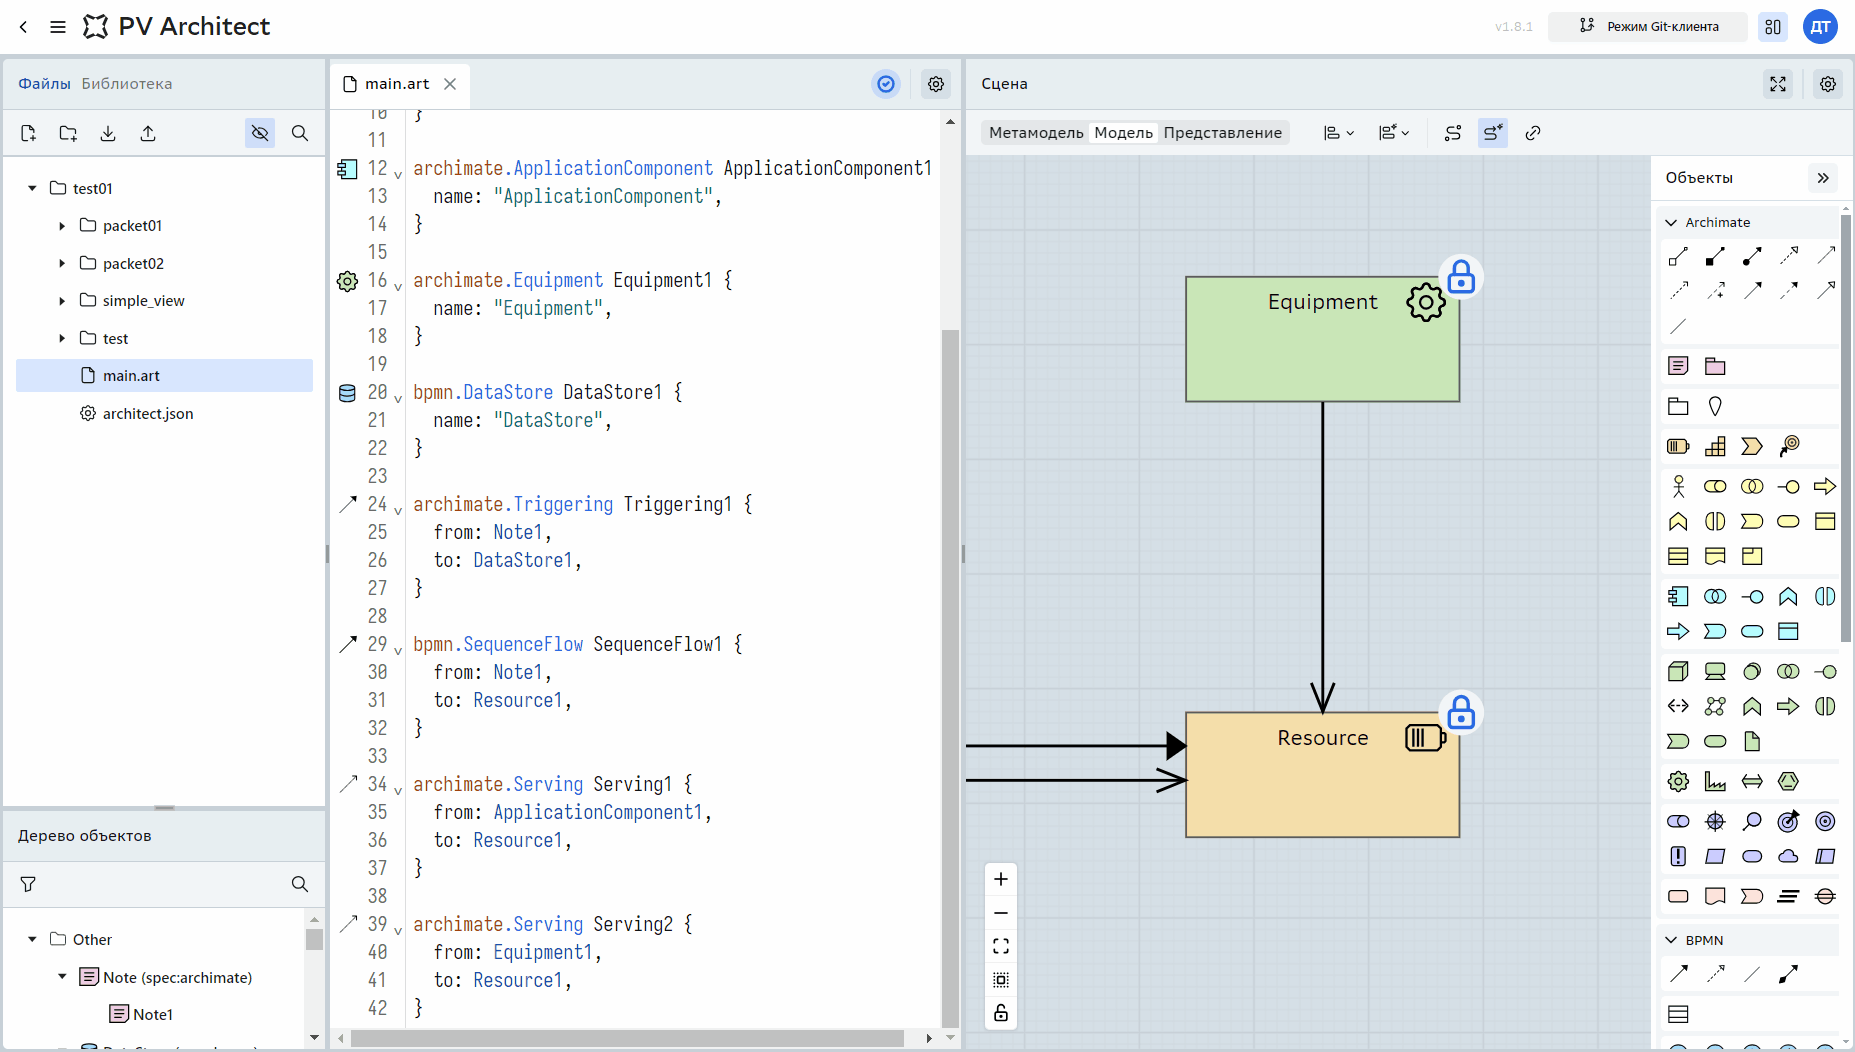
Task: Click the link icon in scene toolbar
Action: coord(1533,133)
